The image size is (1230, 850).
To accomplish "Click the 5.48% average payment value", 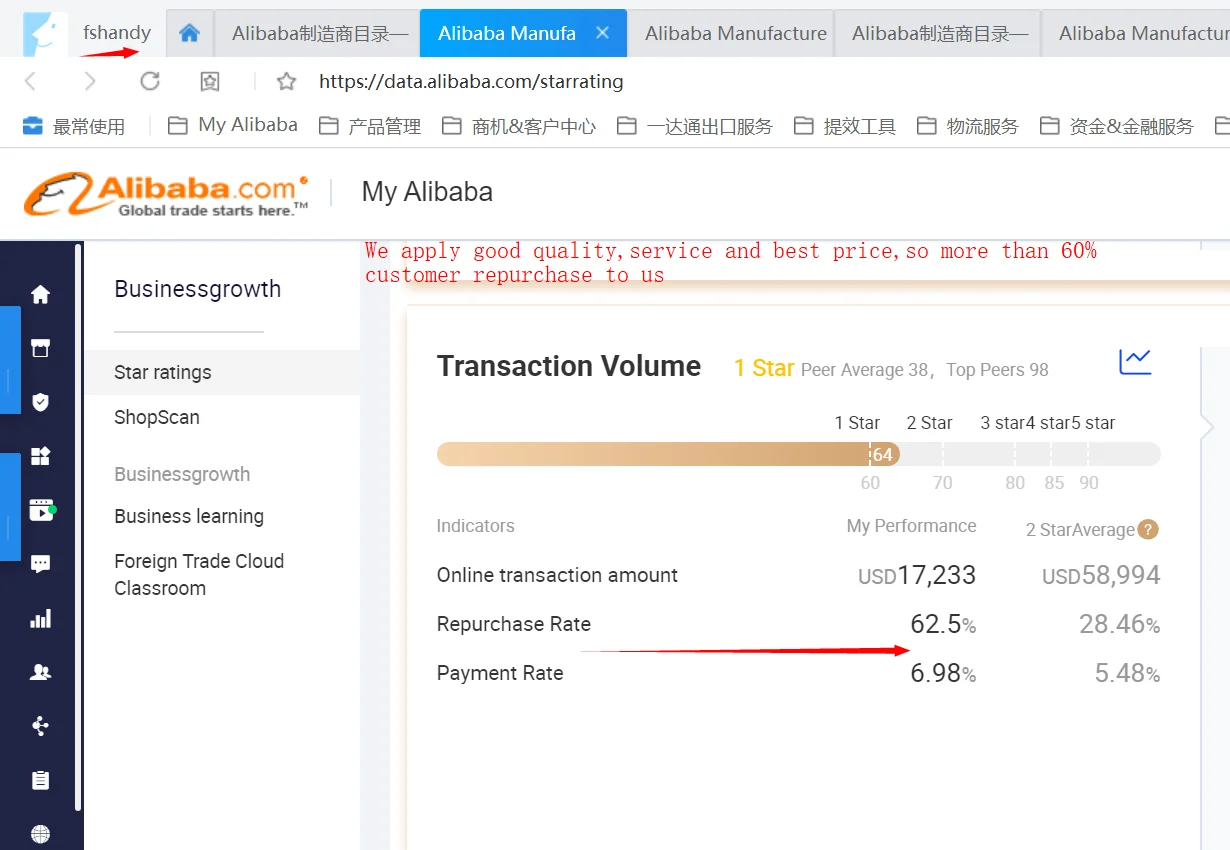I will [x=1127, y=674].
